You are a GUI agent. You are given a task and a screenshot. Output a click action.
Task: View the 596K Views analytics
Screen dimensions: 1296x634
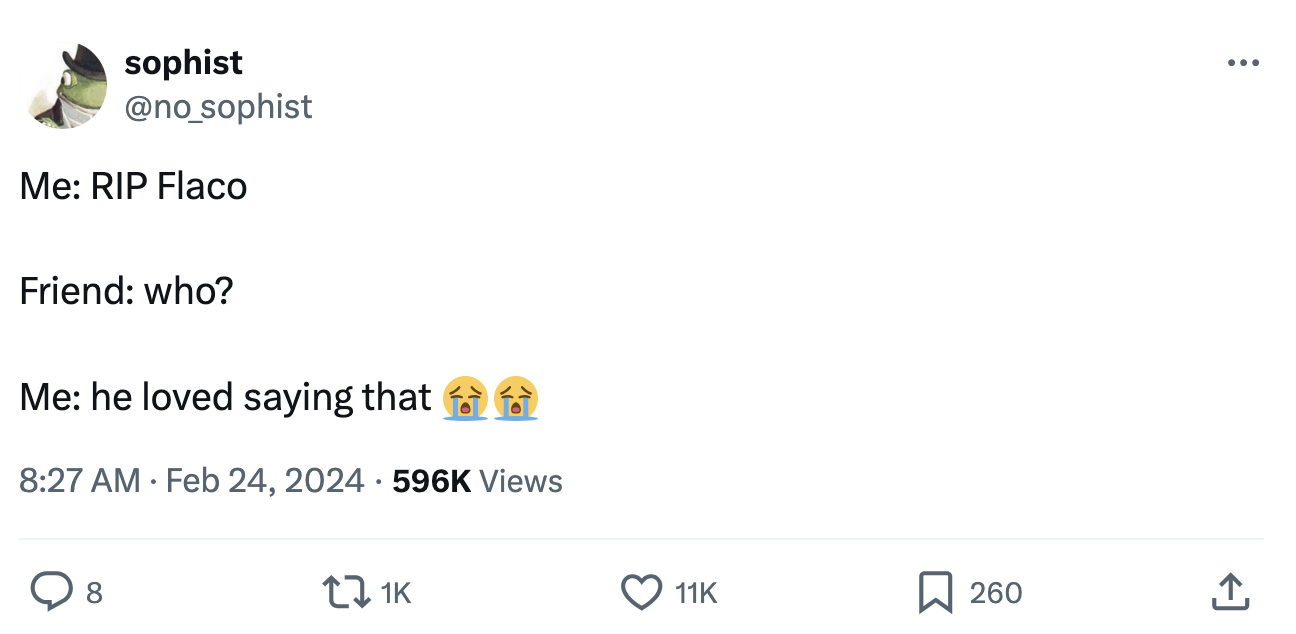477,481
